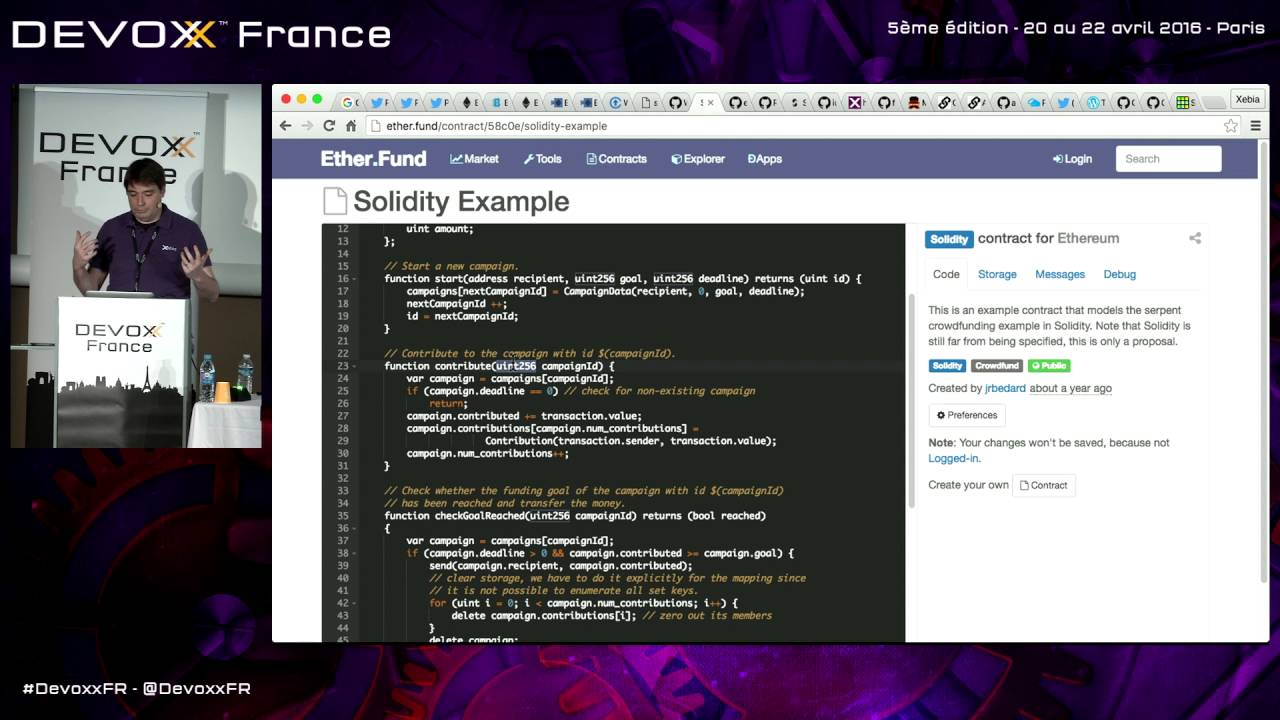Screen dimensions: 1280x720
Task: Click the code editor vertical scrollbar
Action: [x=911, y=400]
